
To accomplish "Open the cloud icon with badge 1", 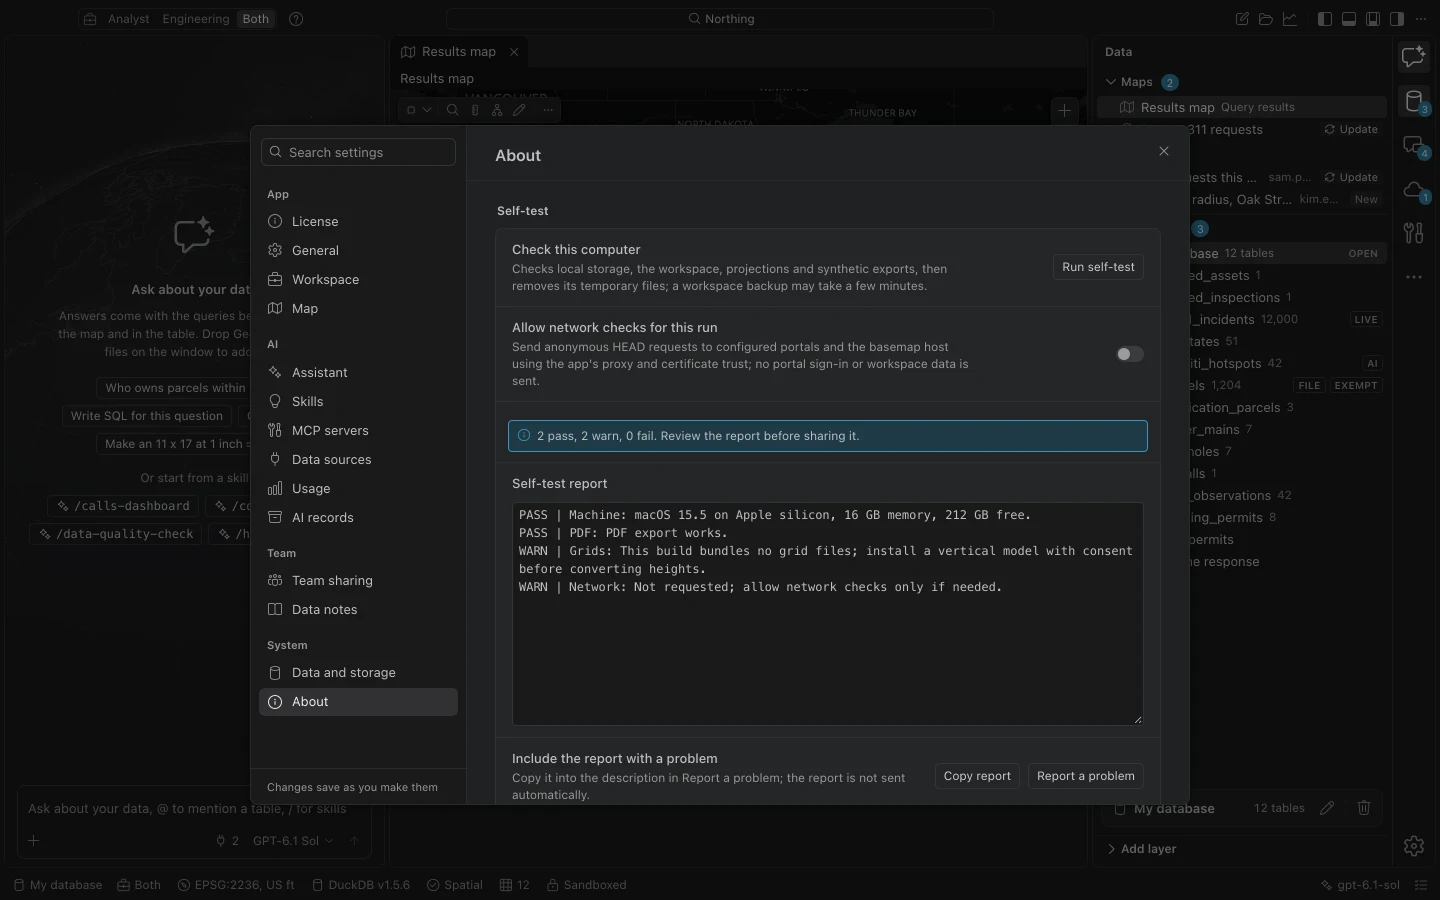I will [x=1414, y=190].
